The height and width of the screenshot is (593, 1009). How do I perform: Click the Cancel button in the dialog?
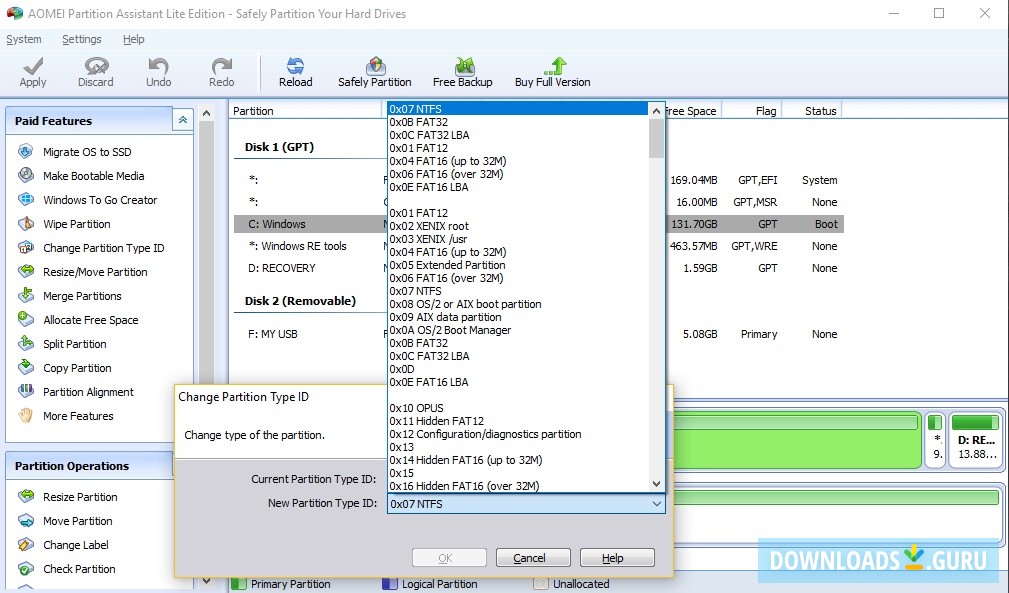pyautogui.click(x=533, y=558)
